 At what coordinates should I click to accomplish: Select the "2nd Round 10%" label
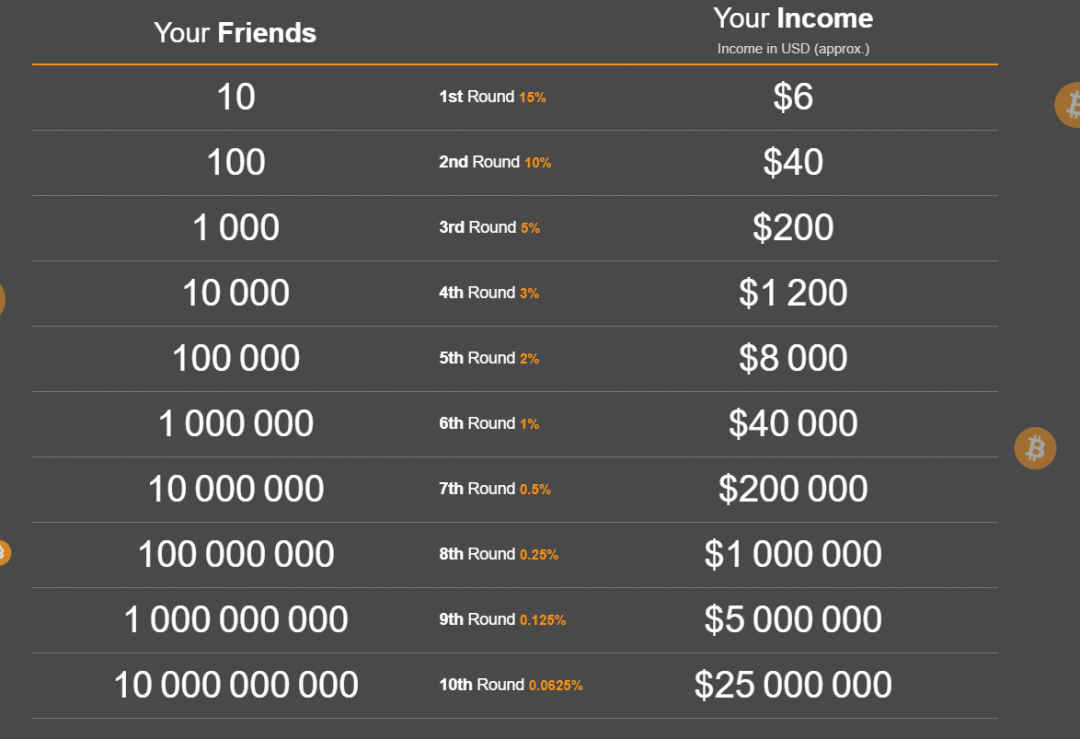[495, 162]
